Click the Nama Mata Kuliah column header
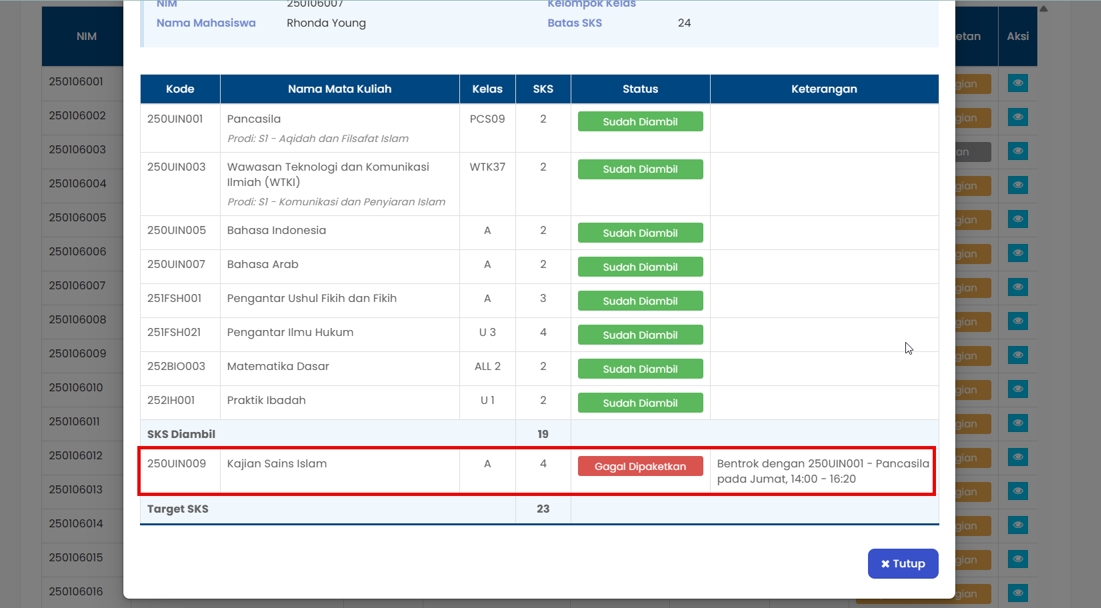Screen dimensions: 1101x608 [x=339, y=89]
